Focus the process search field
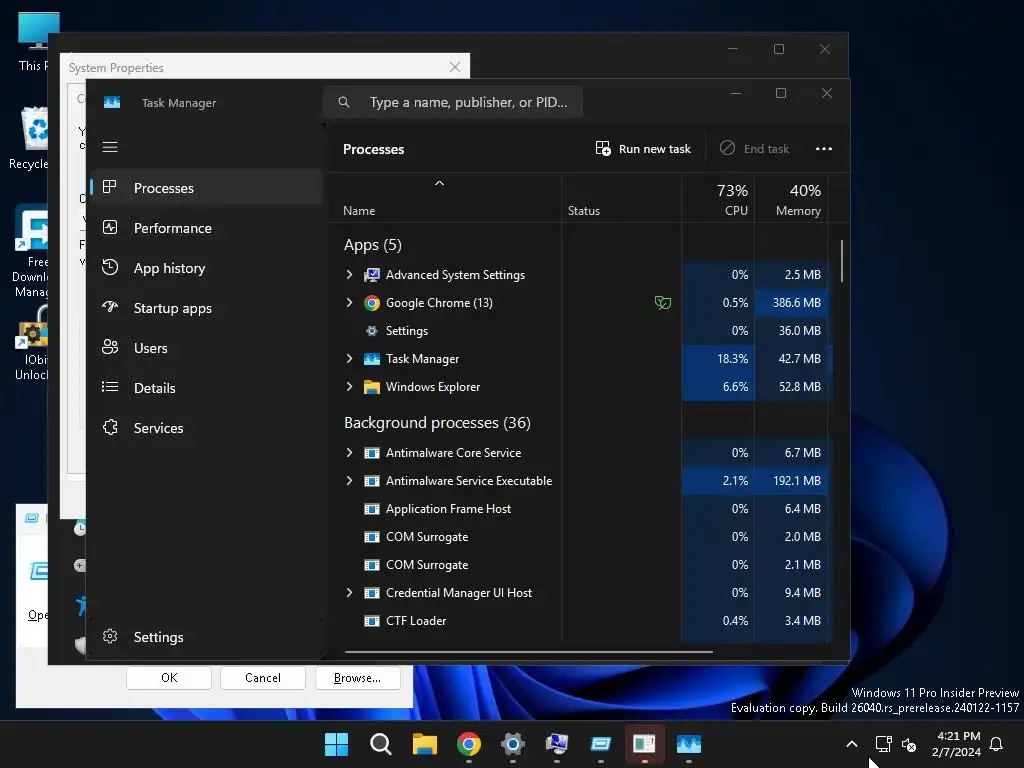This screenshot has height=768, width=1024. pos(453,102)
